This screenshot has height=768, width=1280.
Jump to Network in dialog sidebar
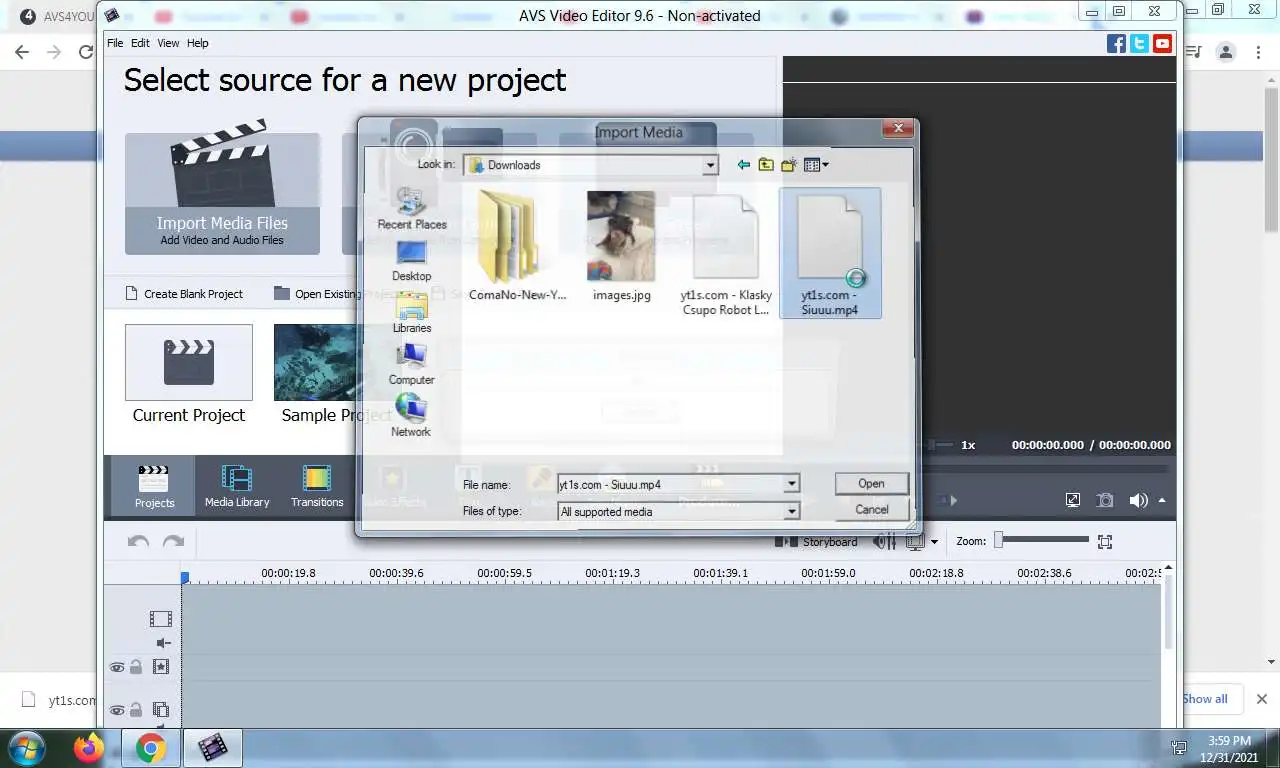[x=411, y=416]
